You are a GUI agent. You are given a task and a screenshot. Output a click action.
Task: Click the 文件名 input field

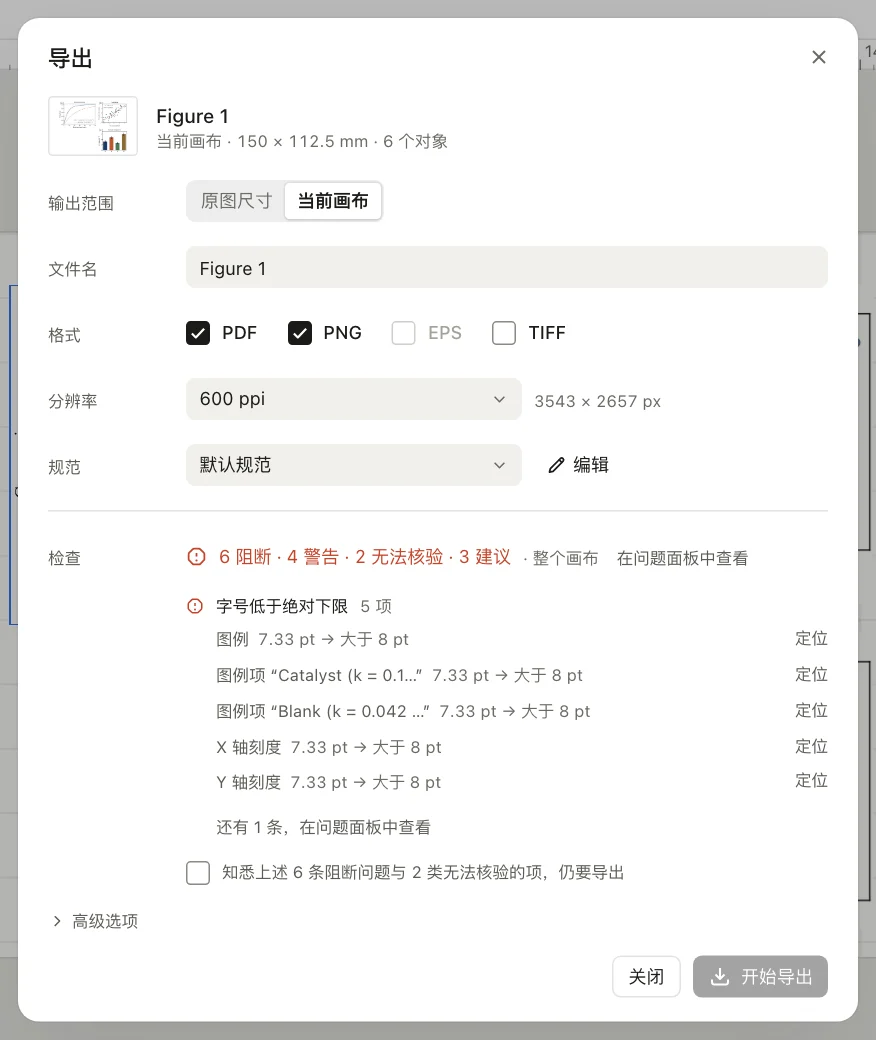point(507,268)
